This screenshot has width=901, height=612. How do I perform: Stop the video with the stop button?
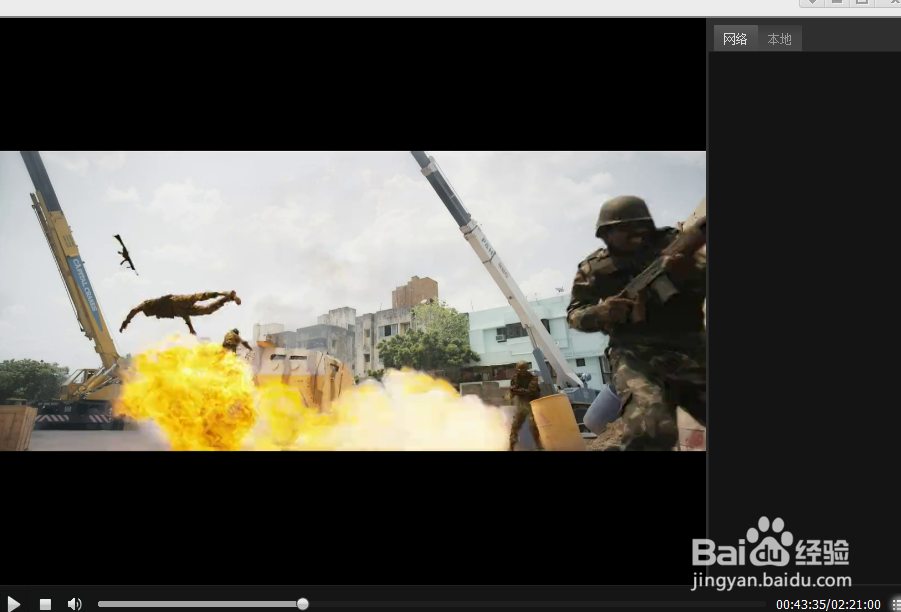[45, 604]
